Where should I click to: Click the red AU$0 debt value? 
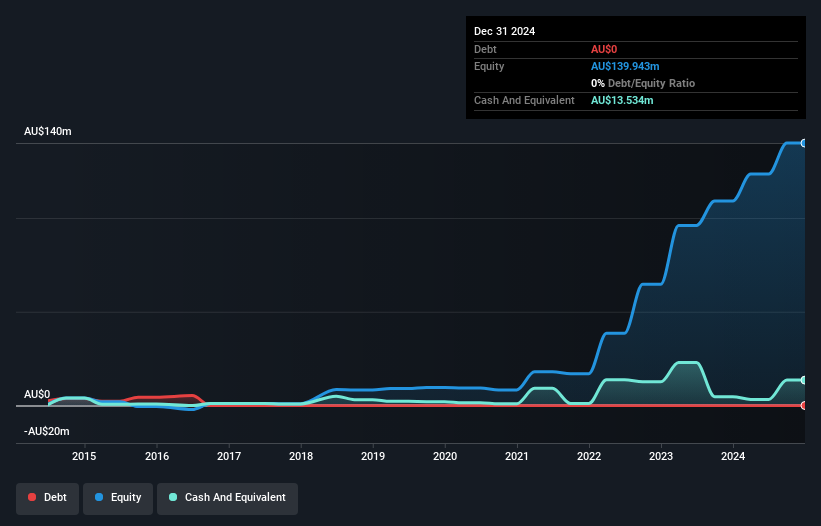(x=604, y=49)
